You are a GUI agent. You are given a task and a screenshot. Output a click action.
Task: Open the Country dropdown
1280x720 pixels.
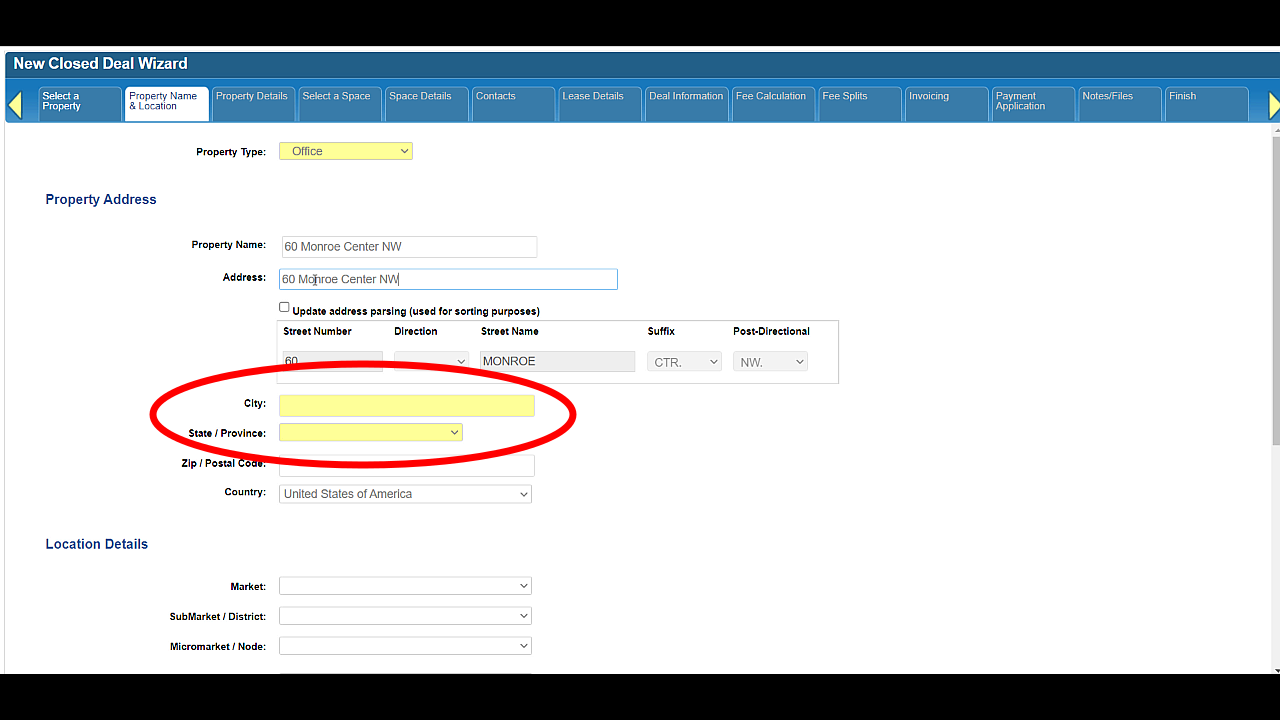[x=405, y=494]
